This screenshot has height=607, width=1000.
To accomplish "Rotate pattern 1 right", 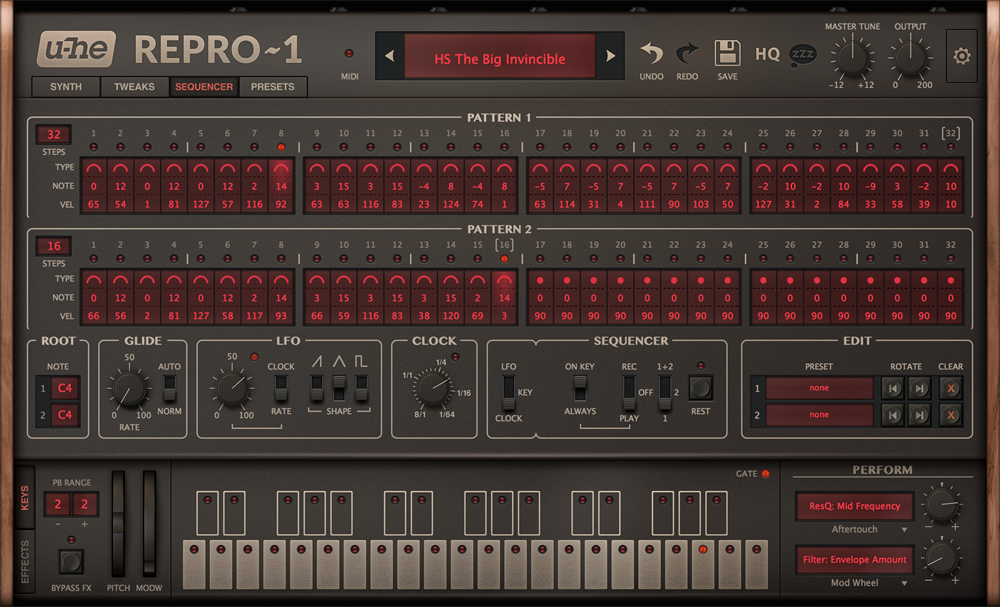I will 919,388.
